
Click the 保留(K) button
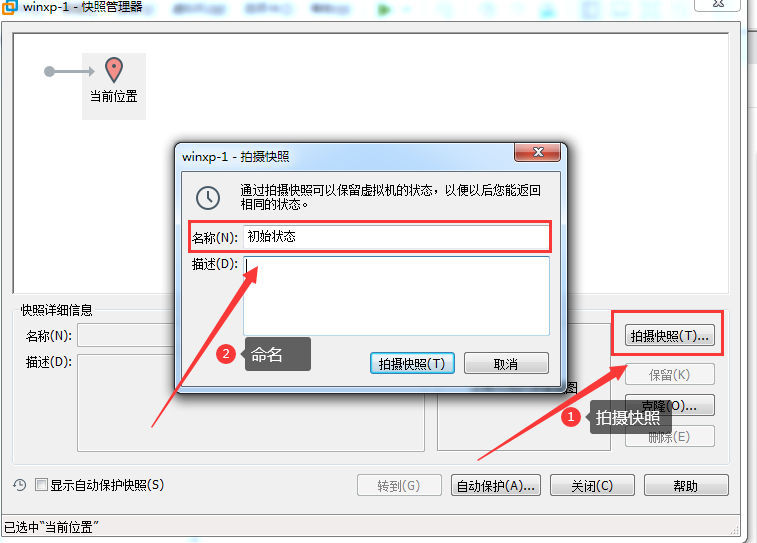click(670, 375)
